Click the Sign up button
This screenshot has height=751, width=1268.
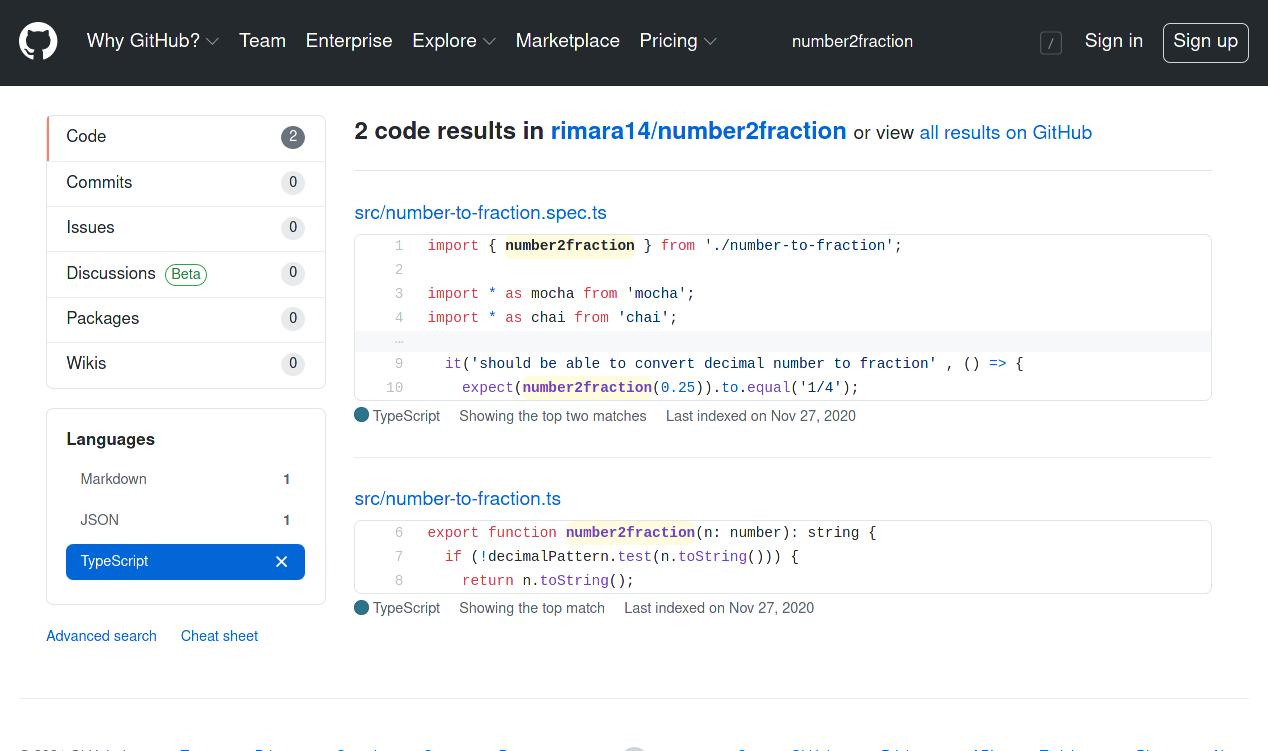pos(1205,42)
